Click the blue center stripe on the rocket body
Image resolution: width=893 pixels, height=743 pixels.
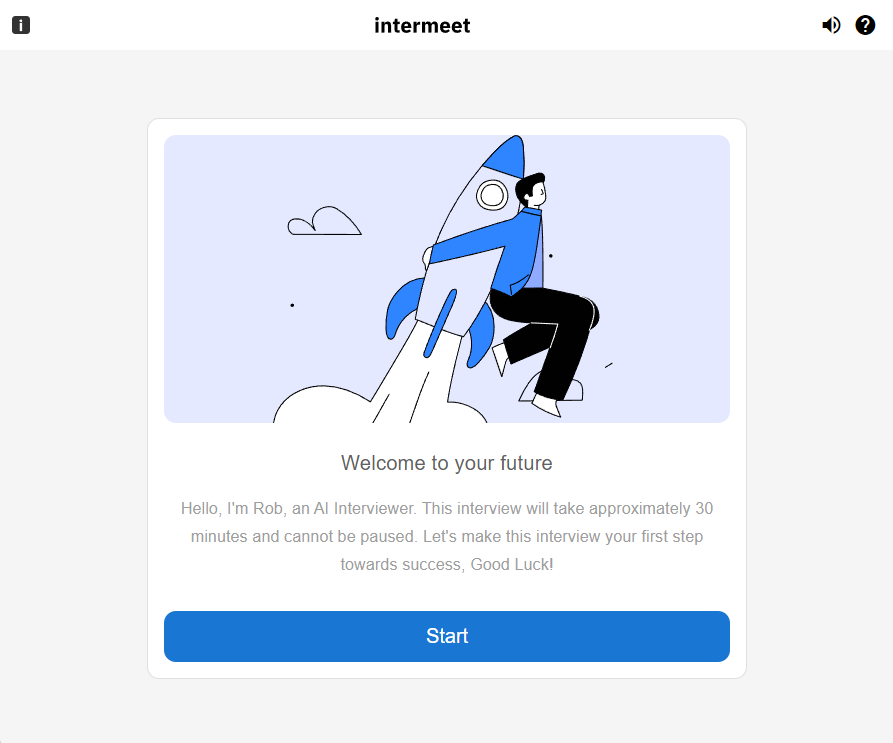tap(440, 323)
